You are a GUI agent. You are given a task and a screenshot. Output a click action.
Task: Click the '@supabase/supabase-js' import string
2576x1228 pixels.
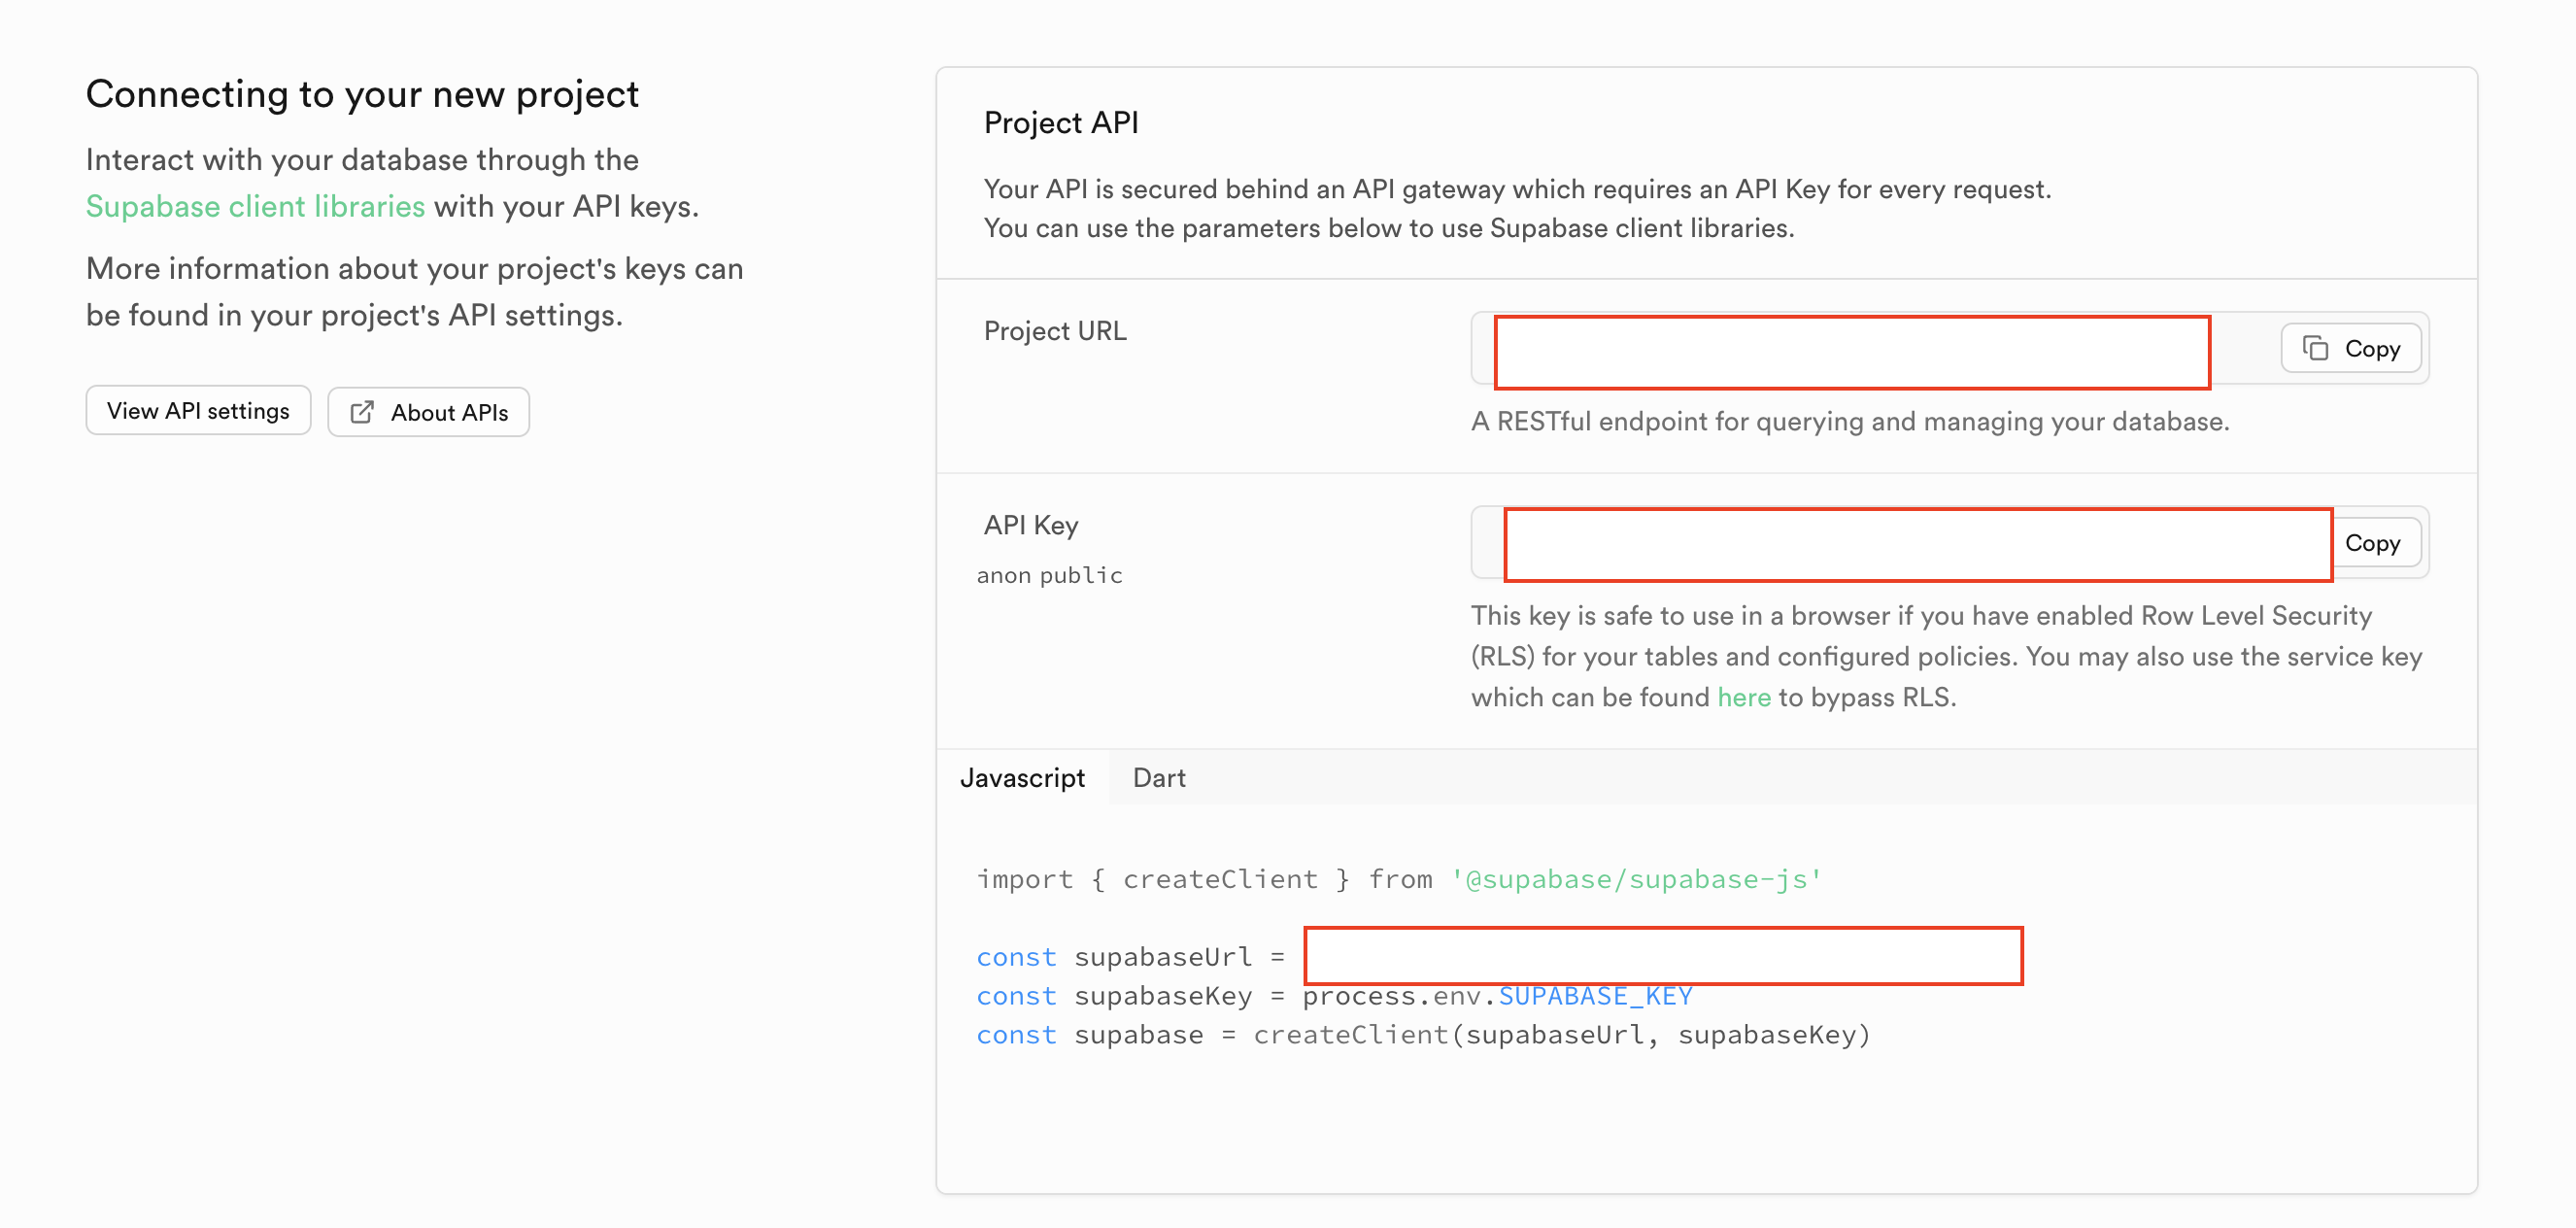click(x=1636, y=879)
